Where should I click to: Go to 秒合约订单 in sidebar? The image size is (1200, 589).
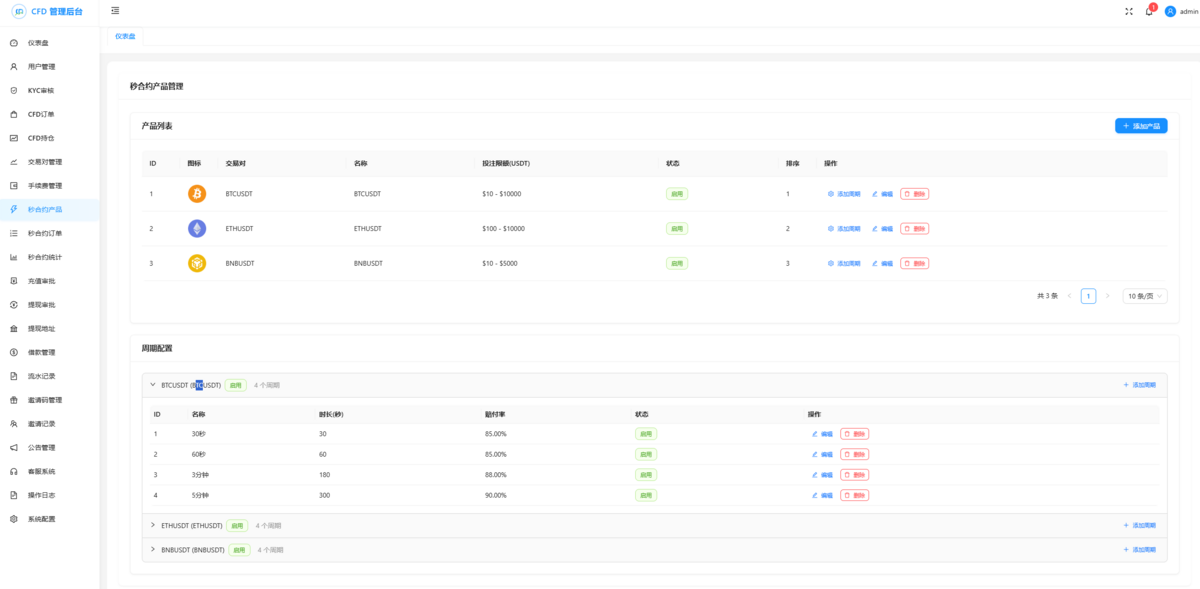44,233
